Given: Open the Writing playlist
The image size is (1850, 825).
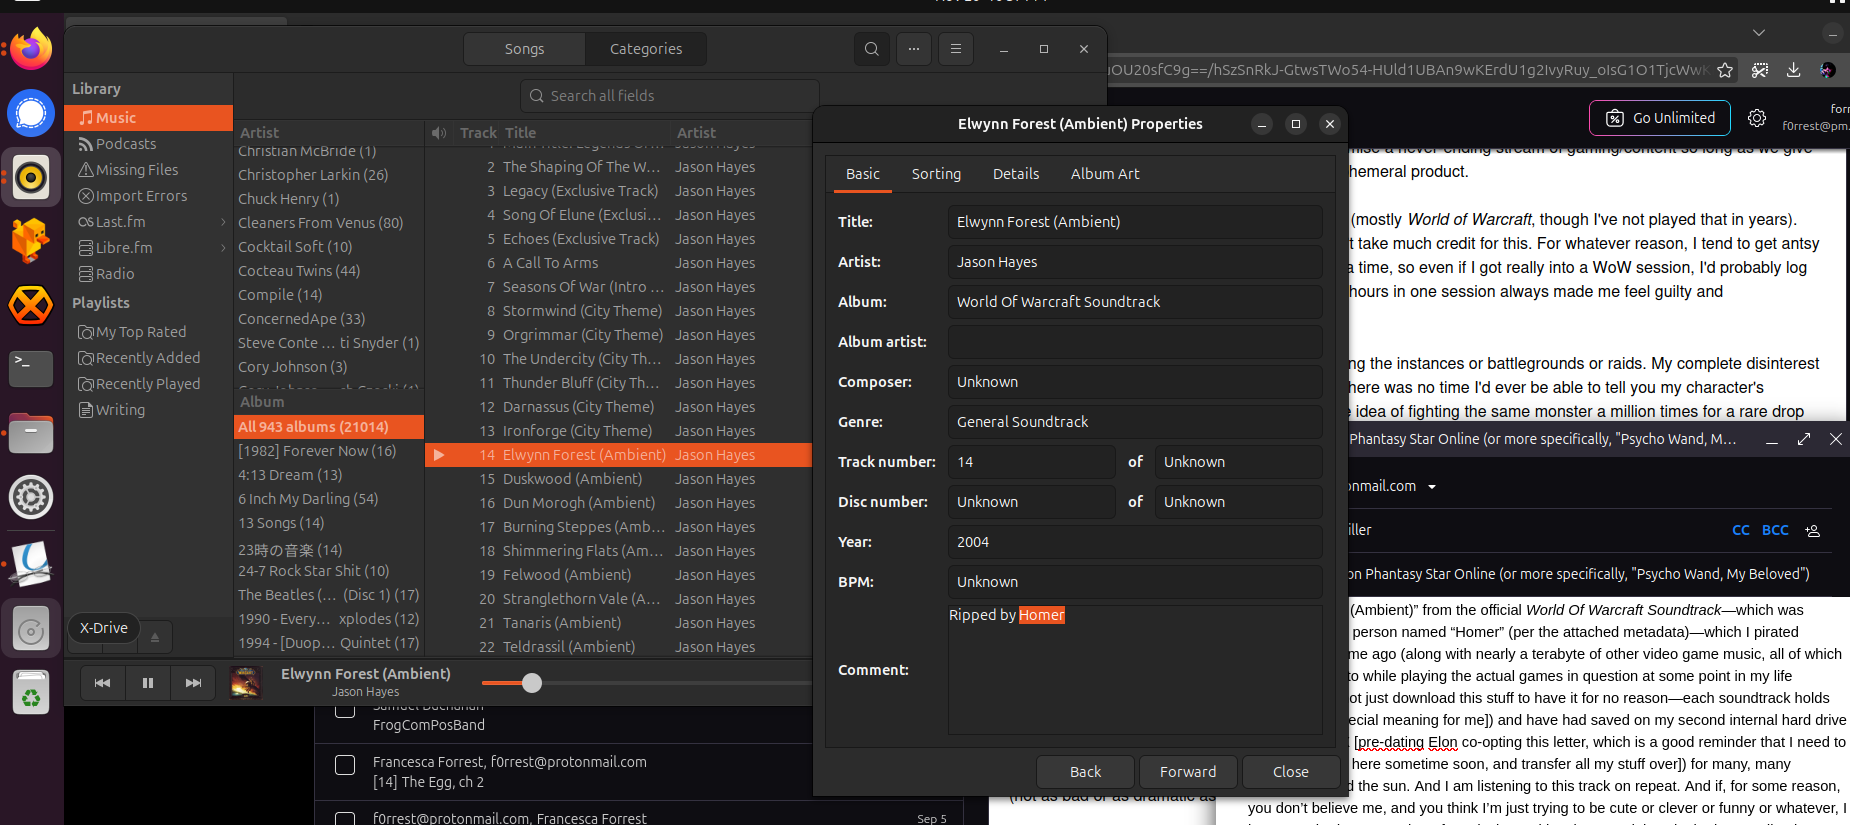Looking at the screenshot, I should coord(149,410).
